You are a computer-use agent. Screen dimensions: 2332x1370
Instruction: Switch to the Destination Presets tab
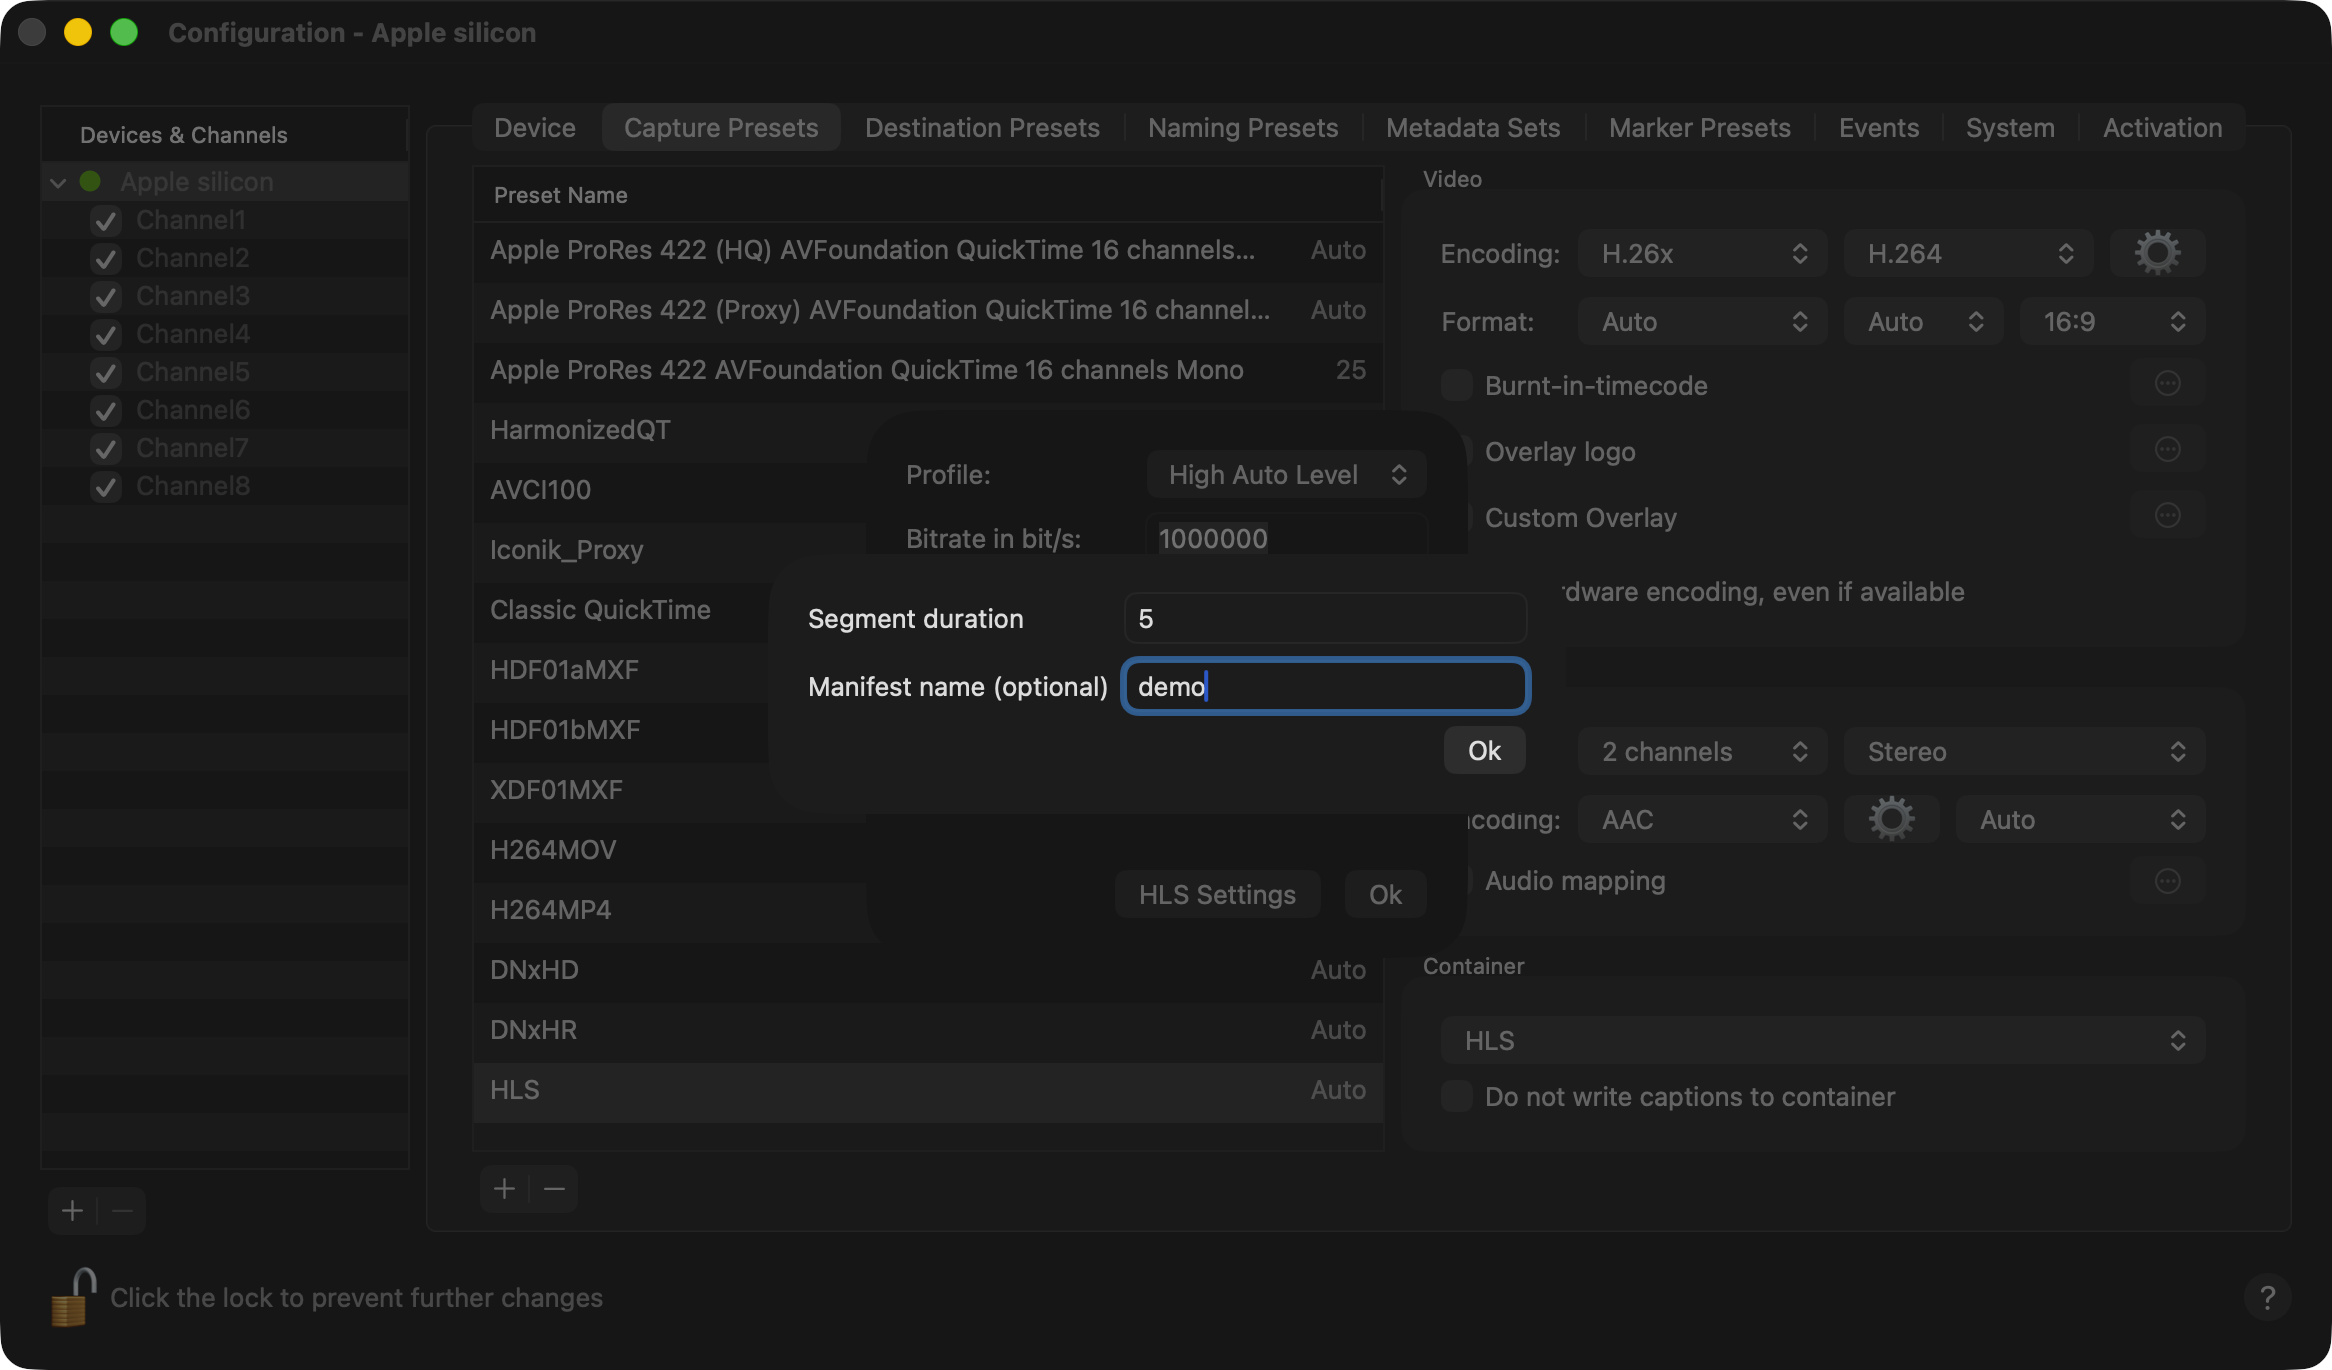tap(982, 127)
